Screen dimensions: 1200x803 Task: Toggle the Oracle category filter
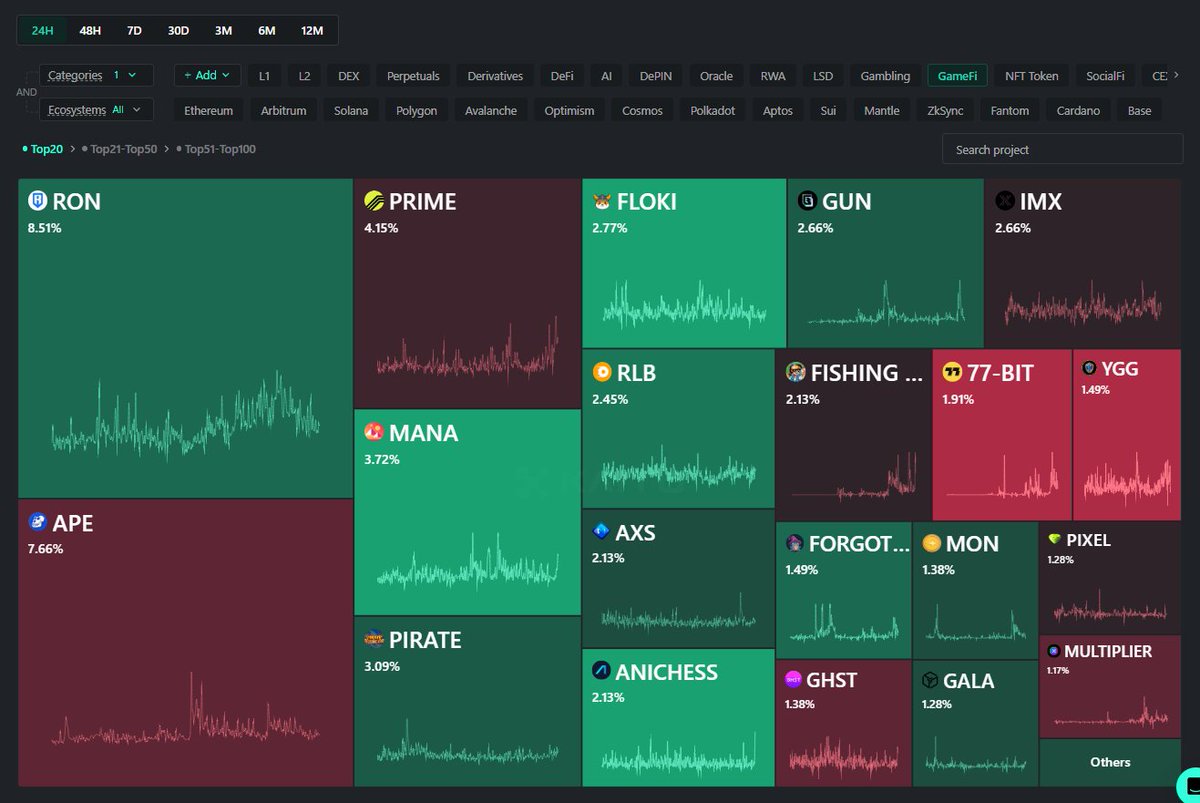(x=716, y=76)
